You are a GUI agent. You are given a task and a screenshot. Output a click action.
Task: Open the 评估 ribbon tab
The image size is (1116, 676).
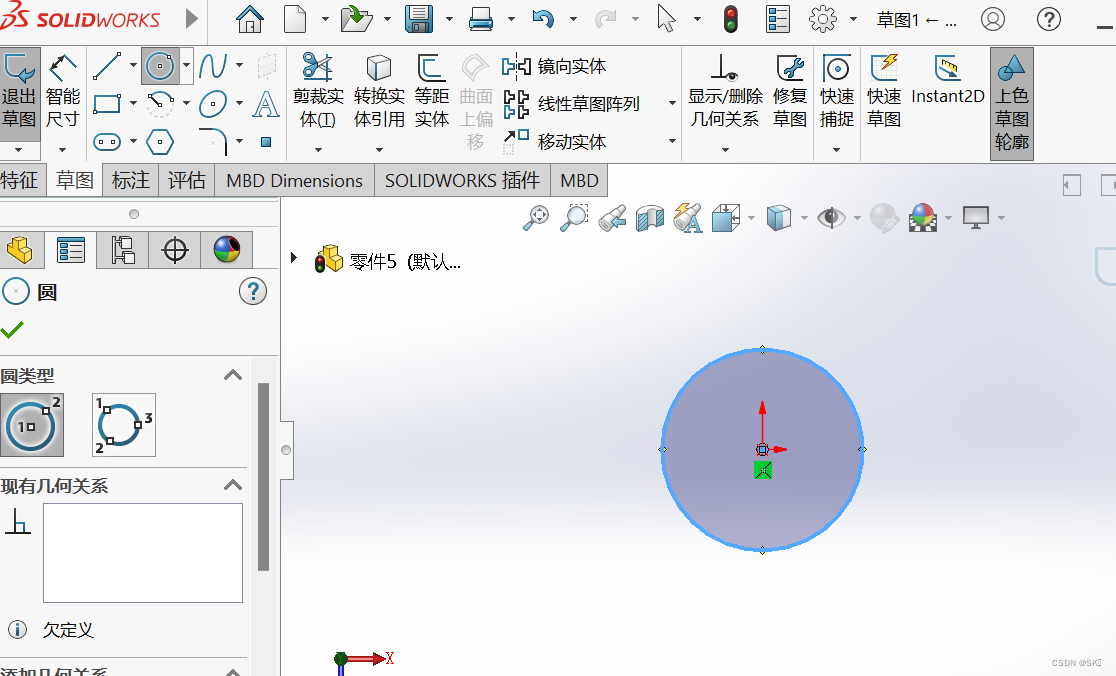click(186, 180)
